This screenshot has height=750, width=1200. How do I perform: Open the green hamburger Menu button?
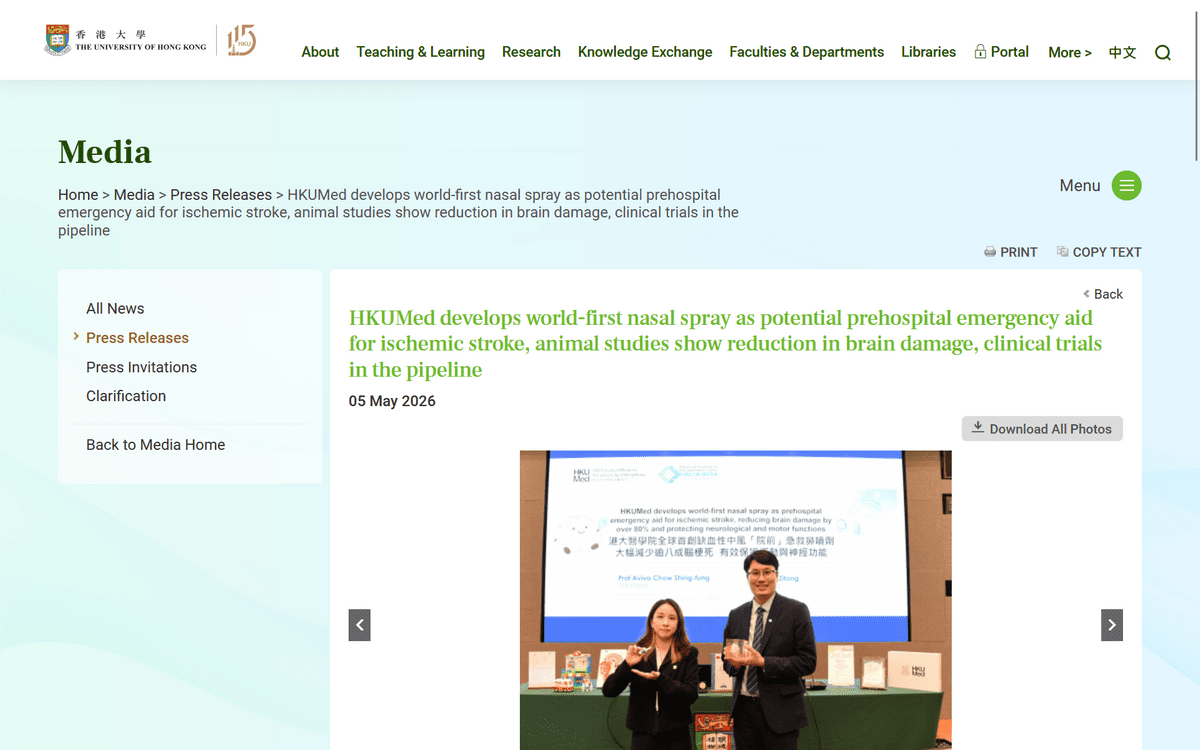point(1126,185)
